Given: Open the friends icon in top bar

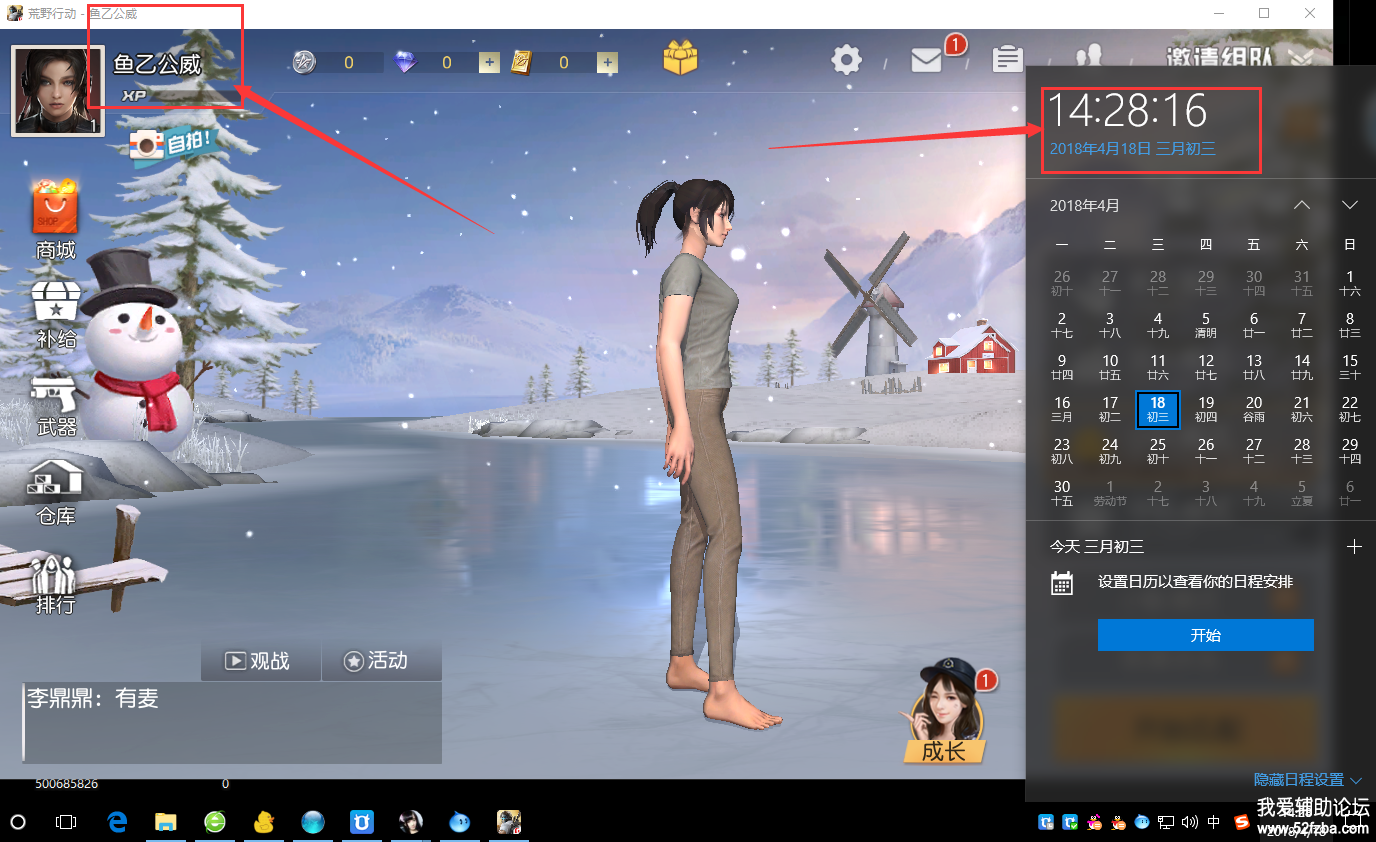Looking at the screenshot, I should (x=1088, y=55).
